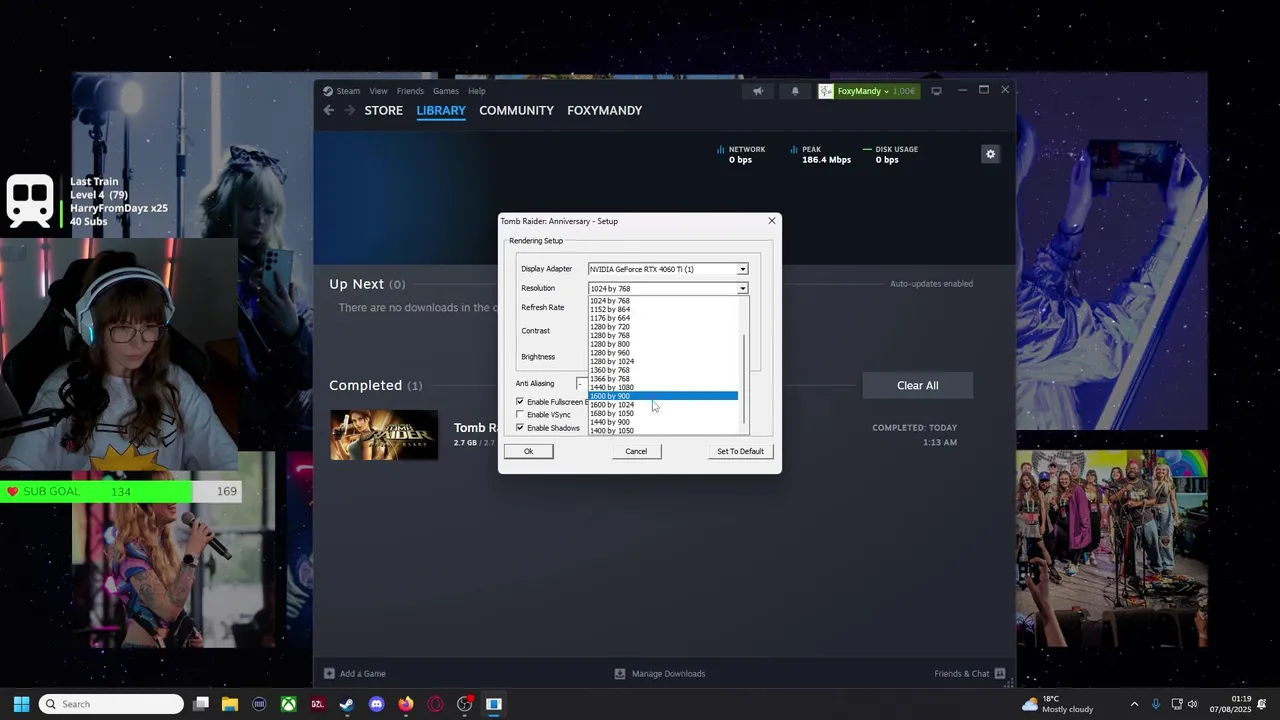This screenshot has width=1280, height=720.
Task: Open Firefox from the taskbar
Action: pyautogui.click(x=405, y=704)
